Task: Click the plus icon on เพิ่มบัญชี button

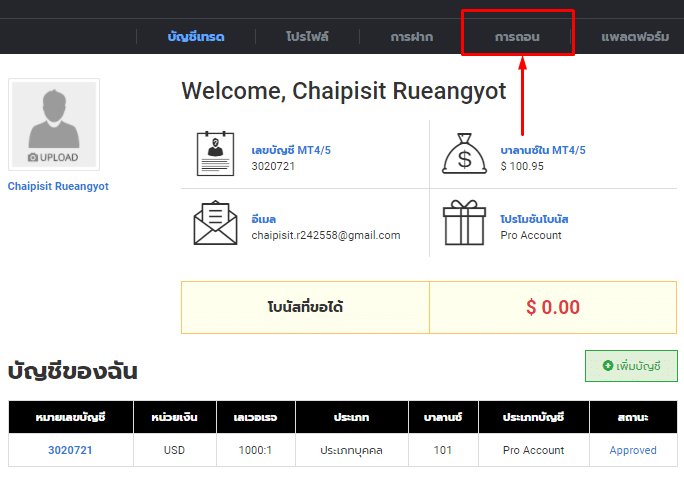Action: click(x=607, y=366)
